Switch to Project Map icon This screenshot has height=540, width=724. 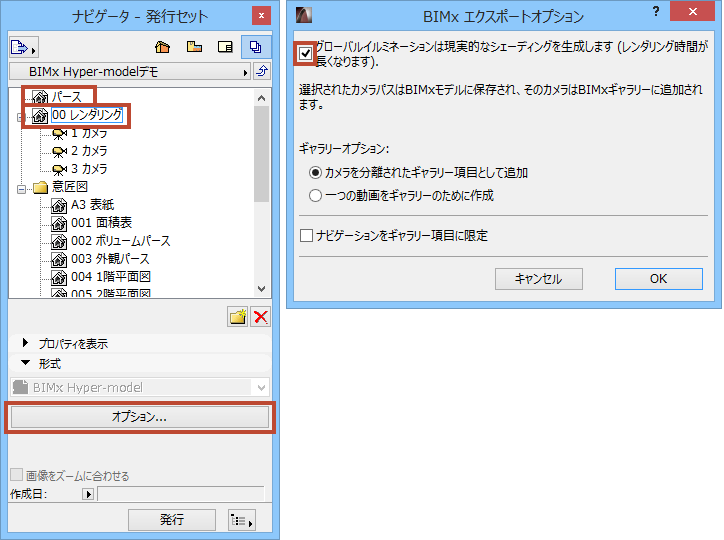coord(163,47)
